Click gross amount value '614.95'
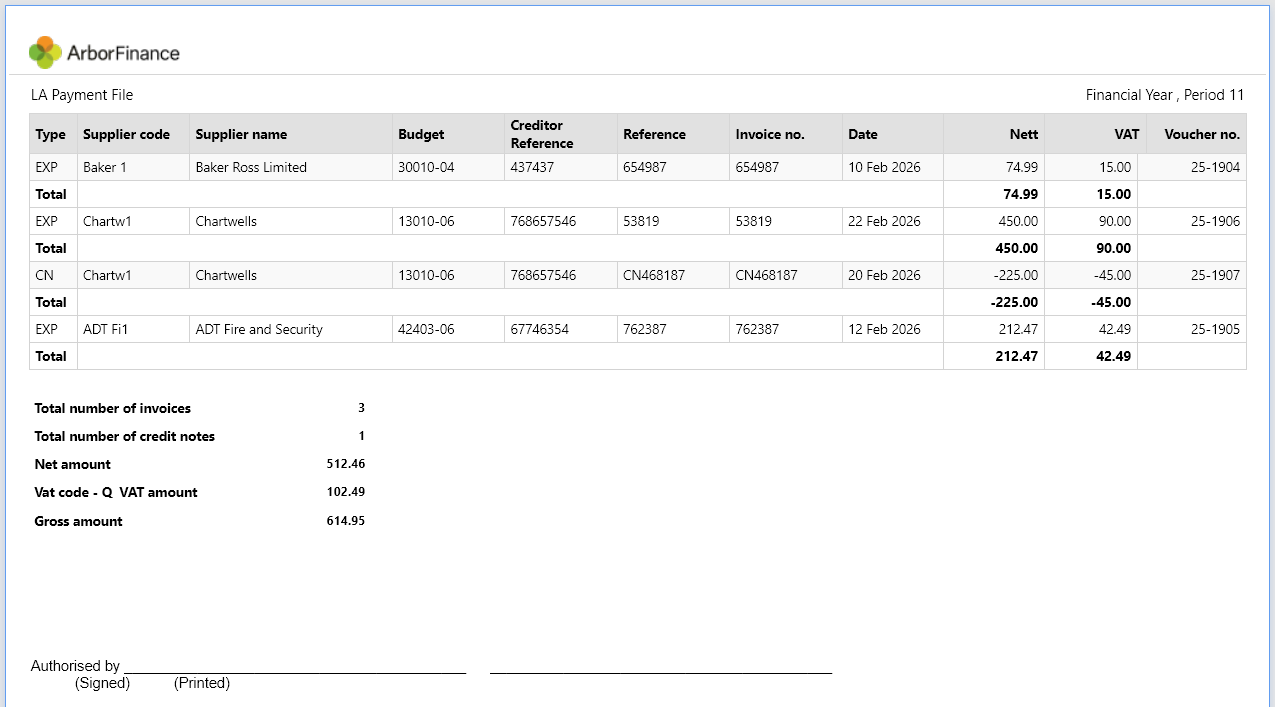This screenshot has height=707, width=1275. tap(346, 521)
